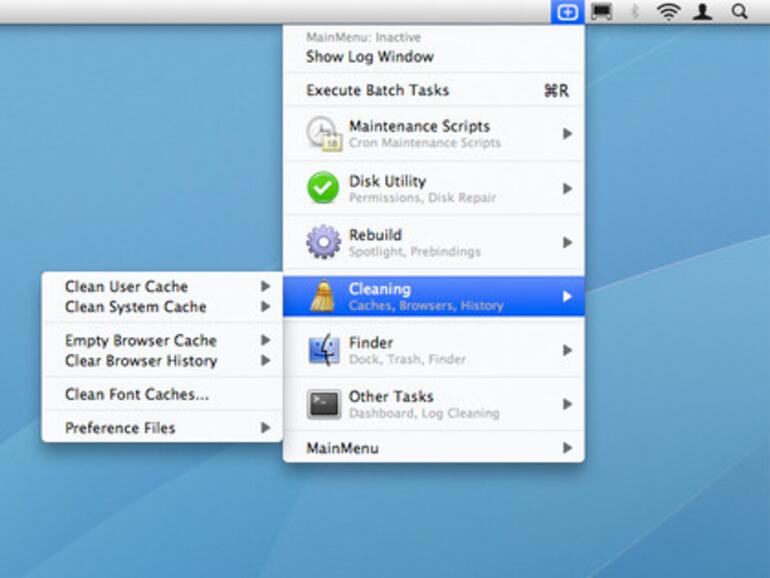Click the Cleaning menu item label

(380, 289)
